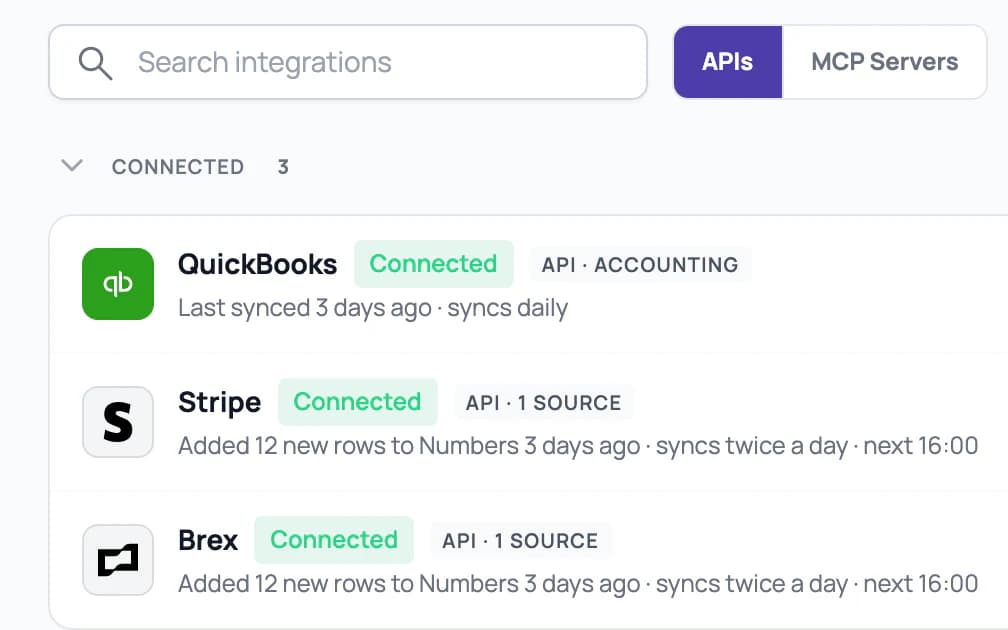Screen dimensions: 1008x630
Task: Select the Brex integration name
Action: pyautogui.click(x=208, y=540)
